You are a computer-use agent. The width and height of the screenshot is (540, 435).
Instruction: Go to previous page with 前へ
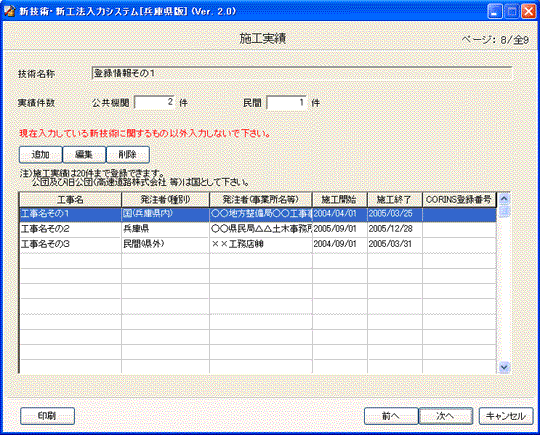[x=391, y=416]
